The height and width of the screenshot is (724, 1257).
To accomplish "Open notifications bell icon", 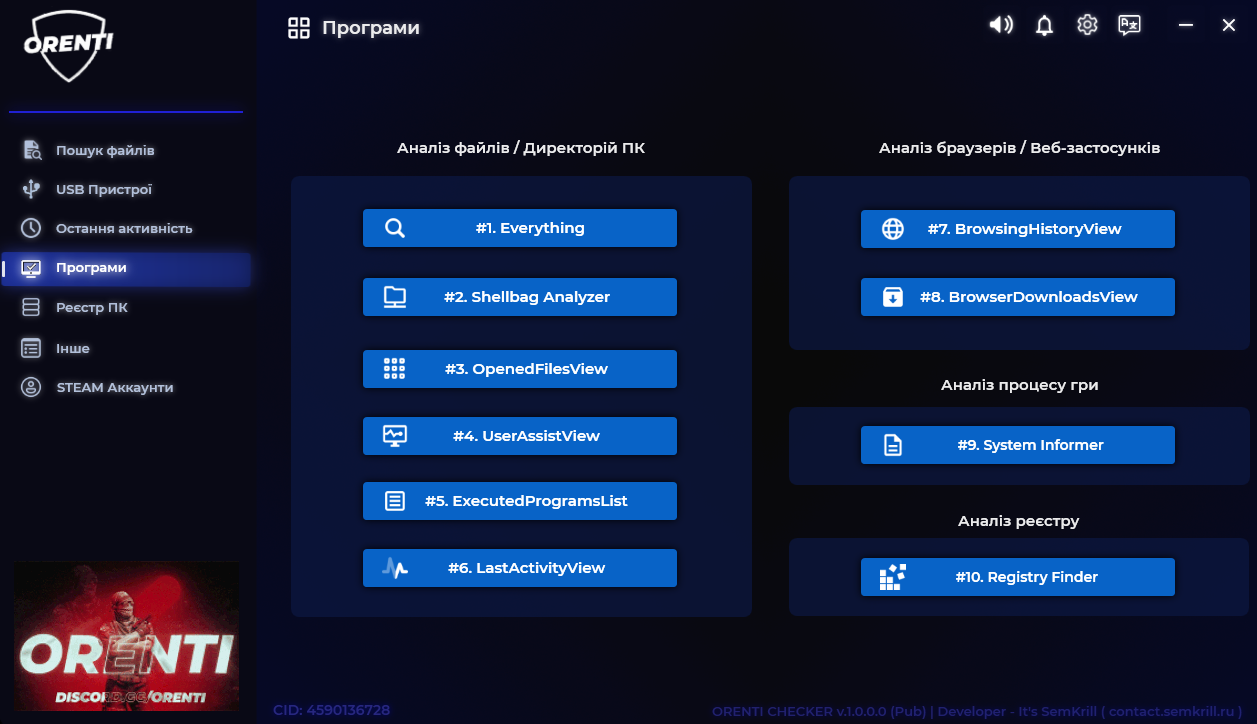I will pos(1044,26).
